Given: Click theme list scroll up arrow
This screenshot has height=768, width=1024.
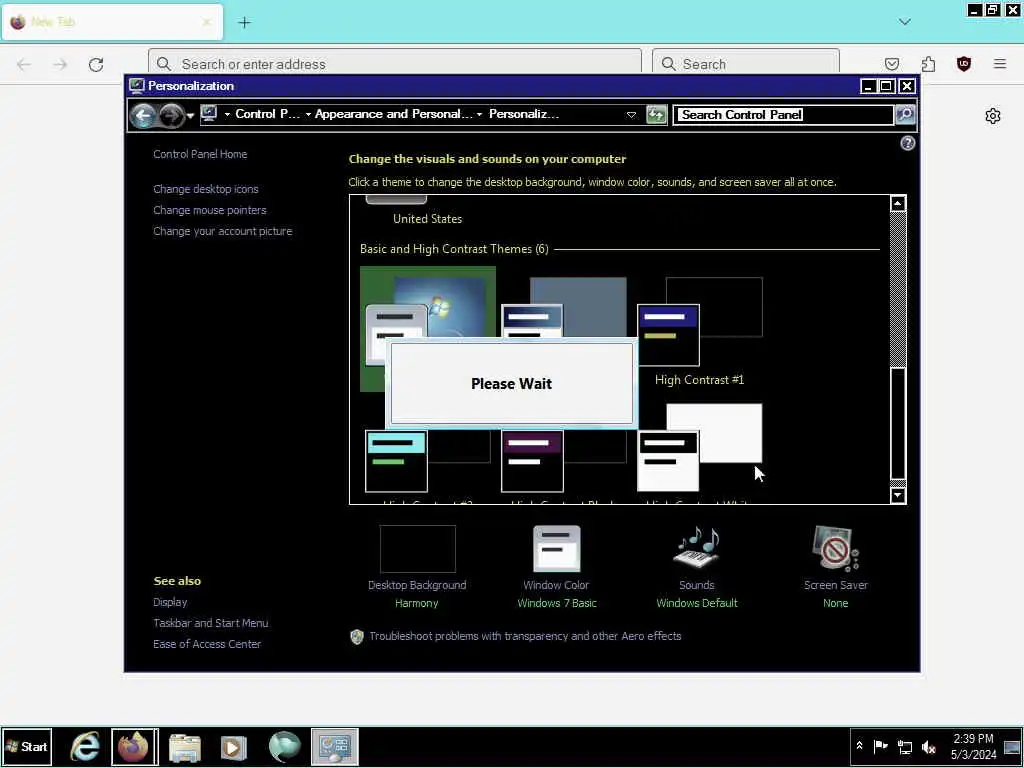Looking at the screenshot, I should (x=898, y=204).
